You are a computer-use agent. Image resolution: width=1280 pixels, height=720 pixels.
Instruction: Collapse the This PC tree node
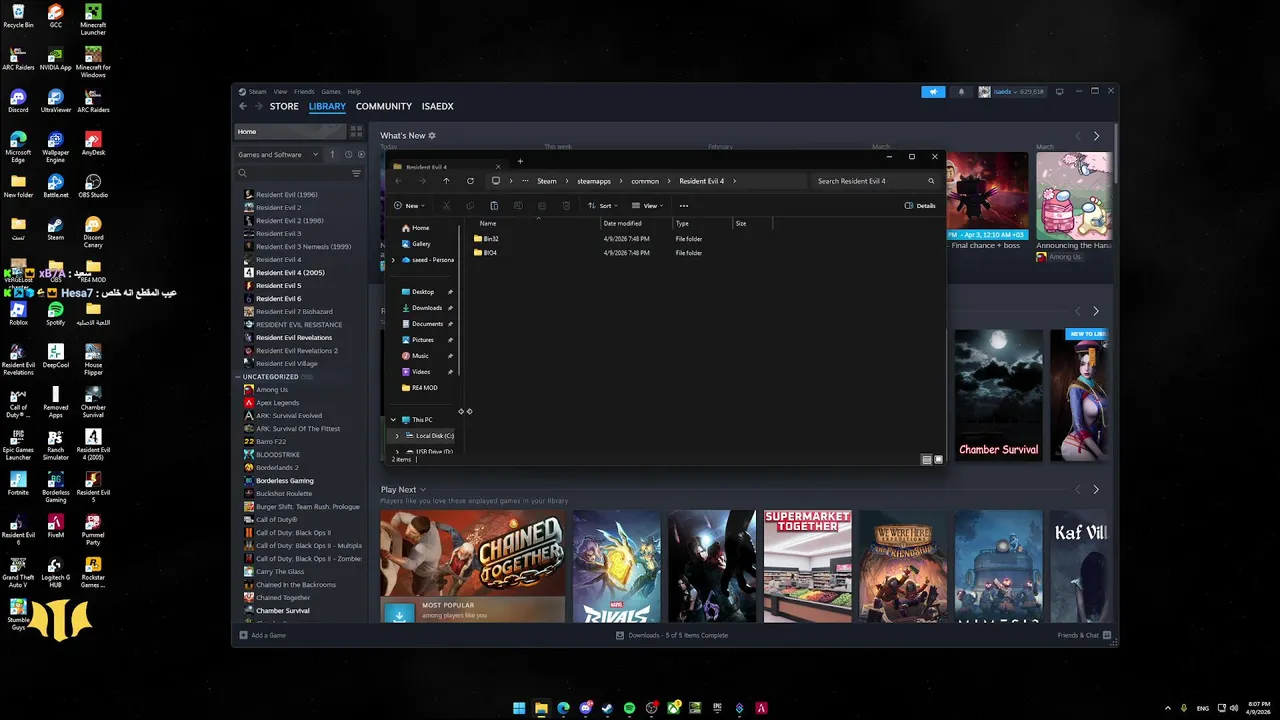[393, 420]
